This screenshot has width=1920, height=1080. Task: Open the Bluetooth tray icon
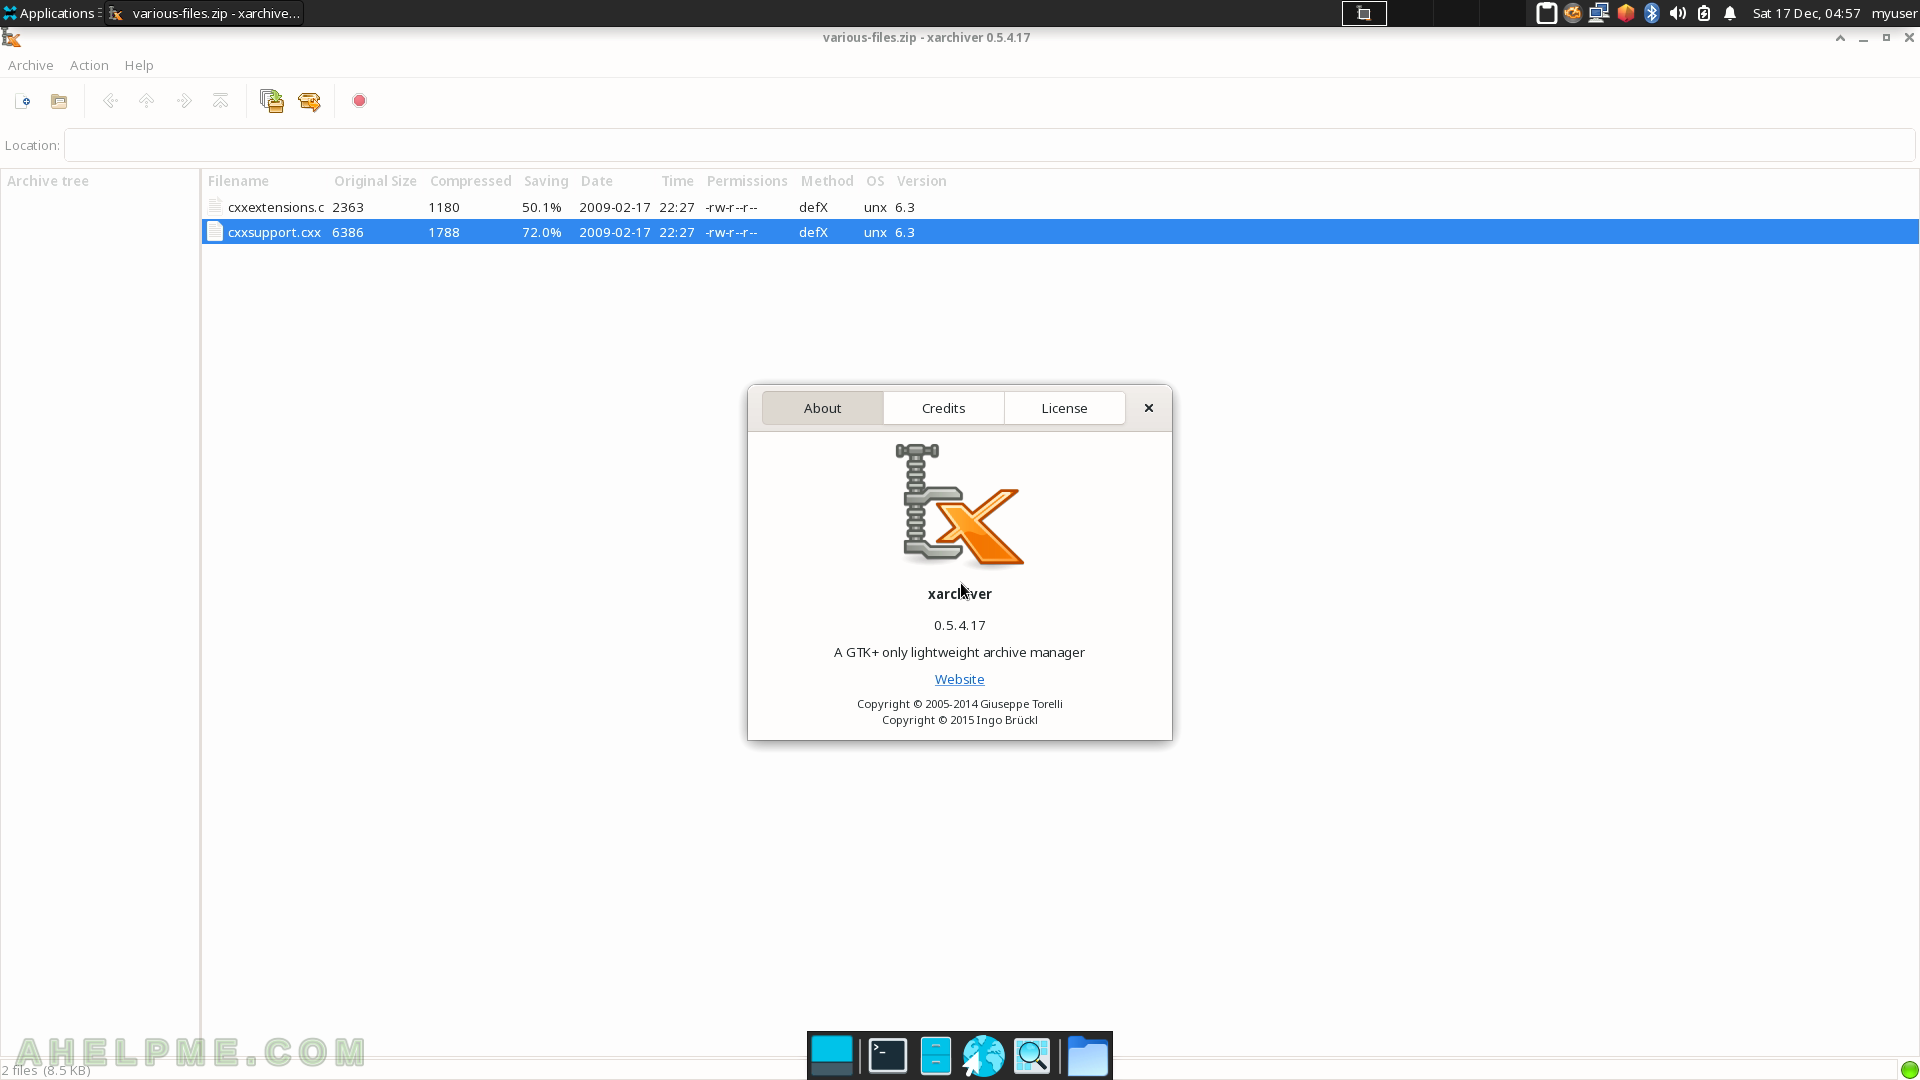(1652, 13)
